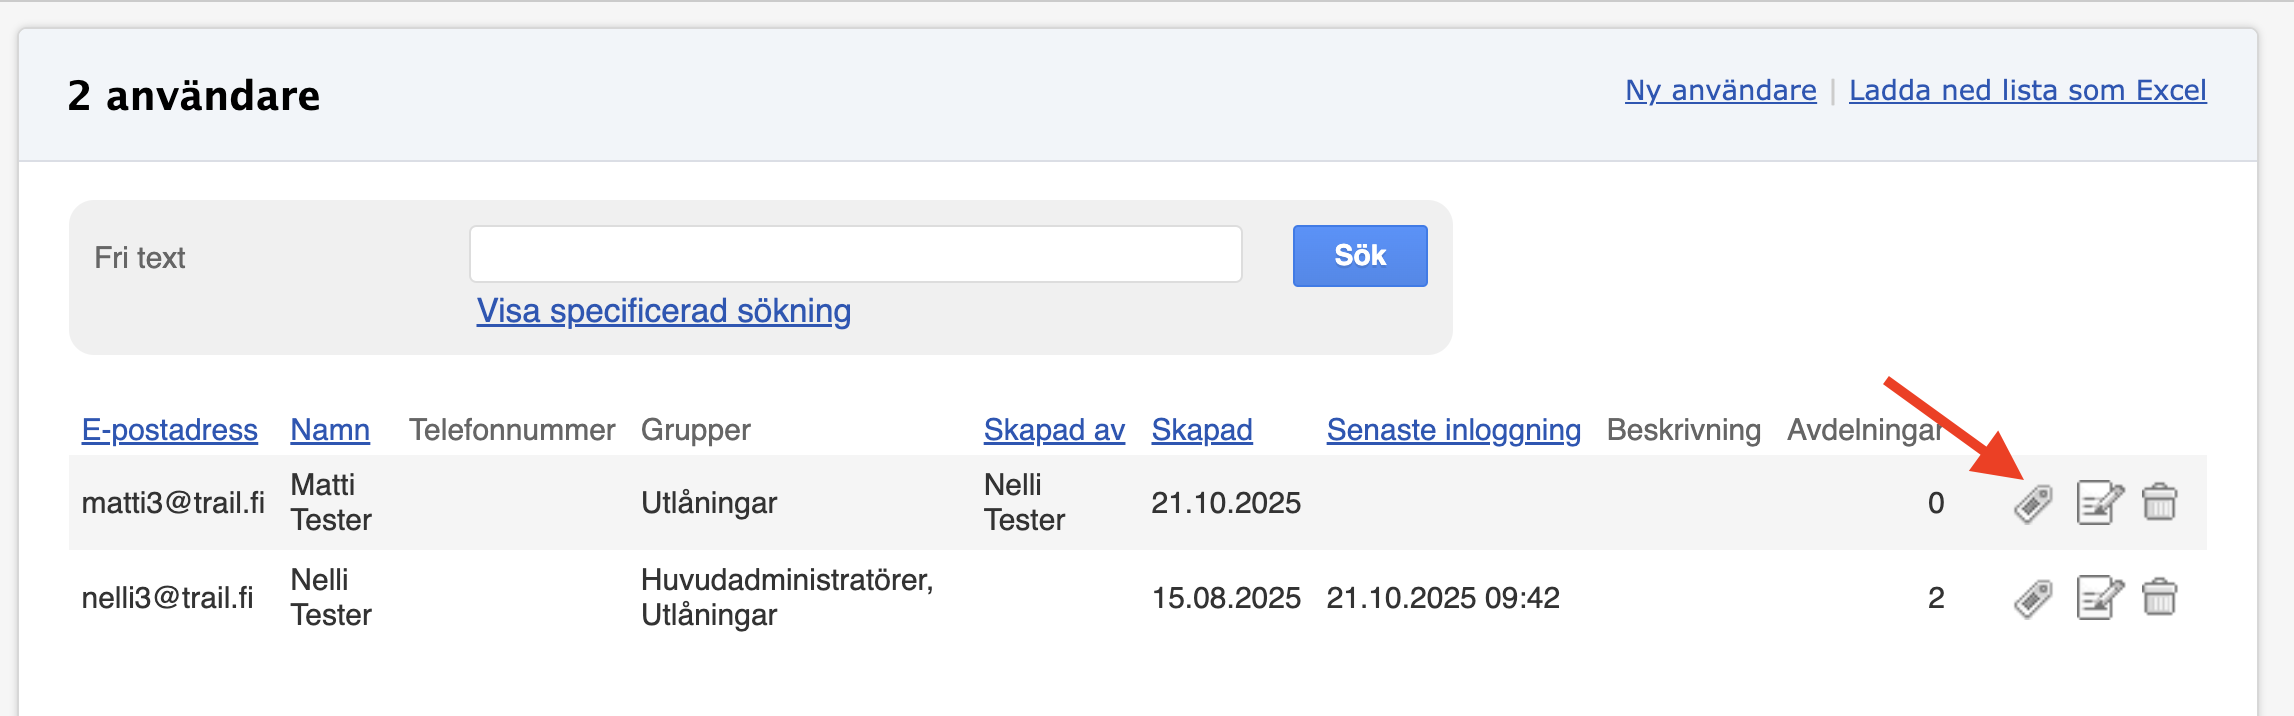The image size is (2294, 716).
Task: Open the Ny användare link
Action: pos(1721,90)
